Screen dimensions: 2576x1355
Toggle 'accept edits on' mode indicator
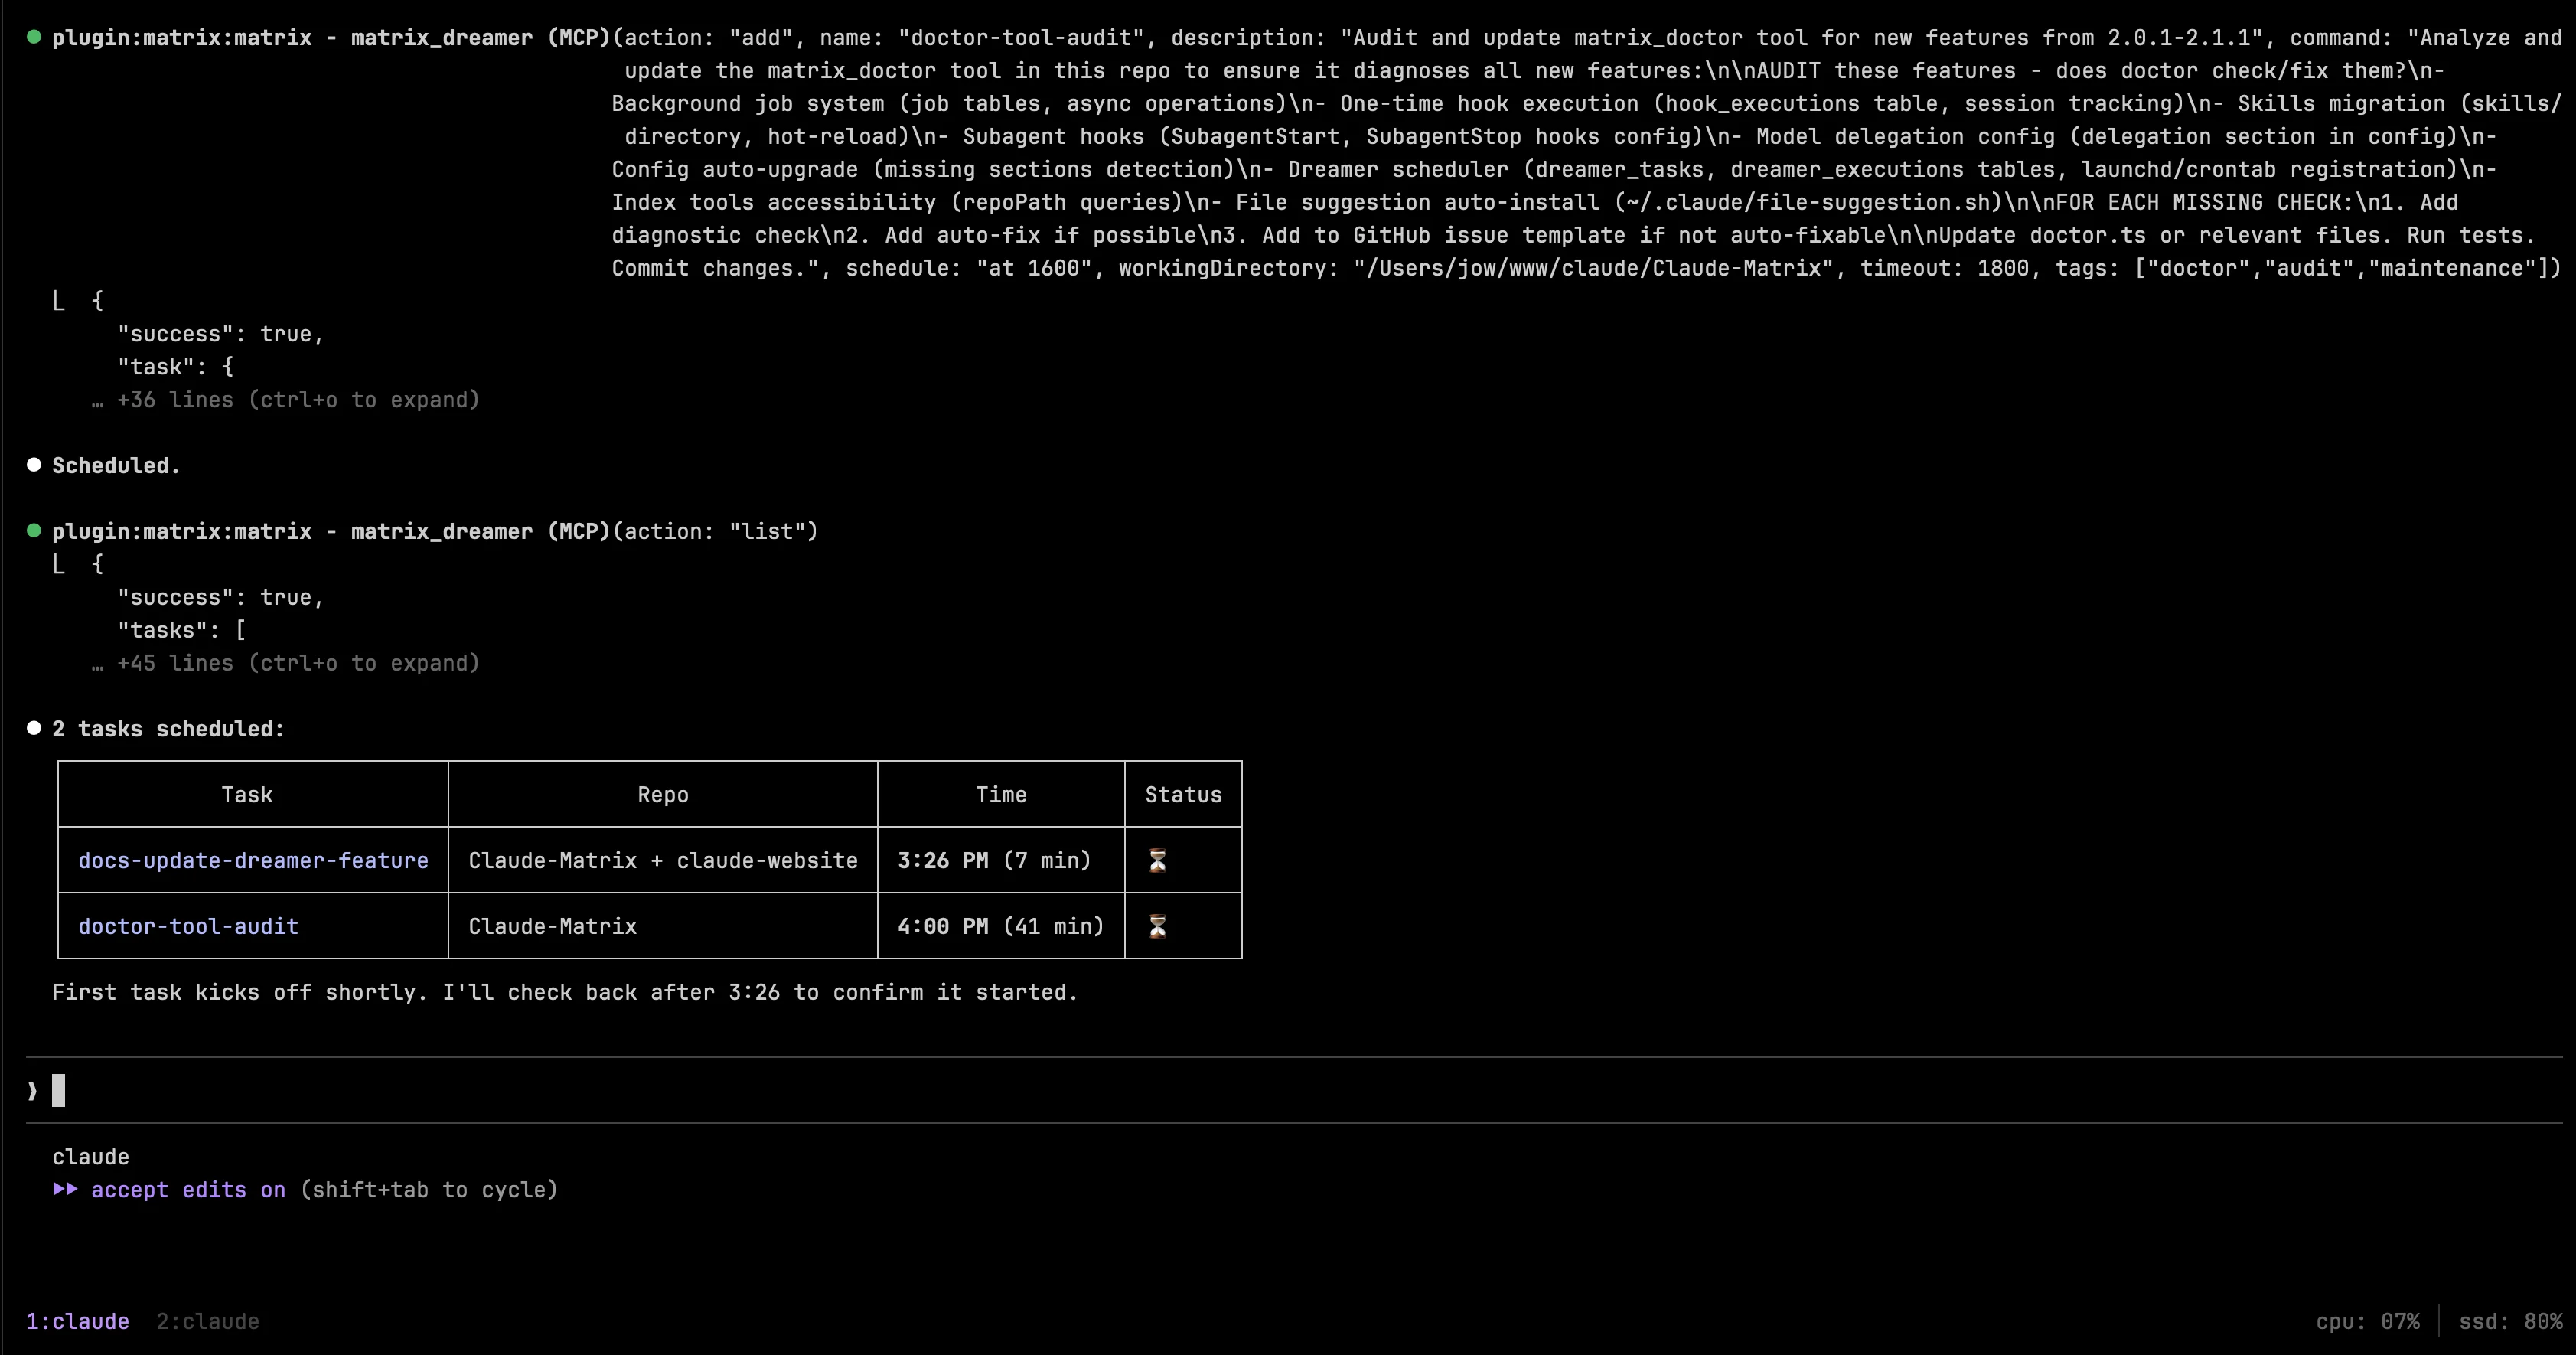188,1189
